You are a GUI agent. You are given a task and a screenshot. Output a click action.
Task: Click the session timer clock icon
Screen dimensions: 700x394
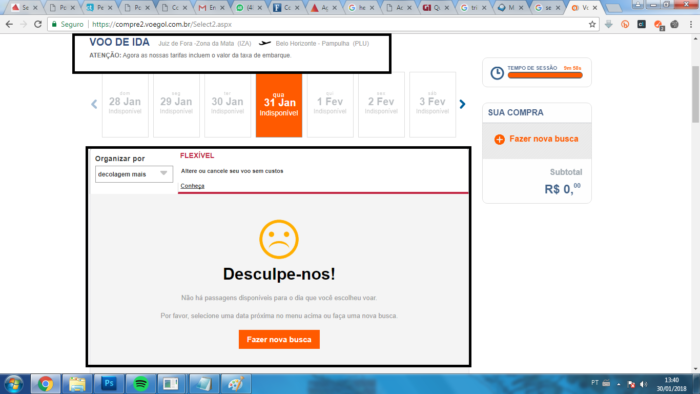point(497,73)
